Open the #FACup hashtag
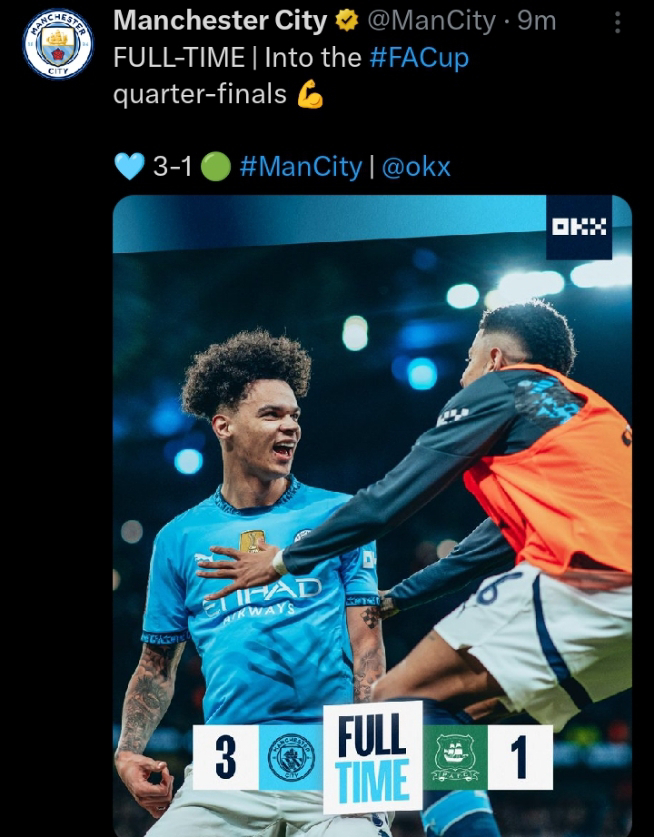The width and height of the screenshot is (654, 837). click(419, 58)
